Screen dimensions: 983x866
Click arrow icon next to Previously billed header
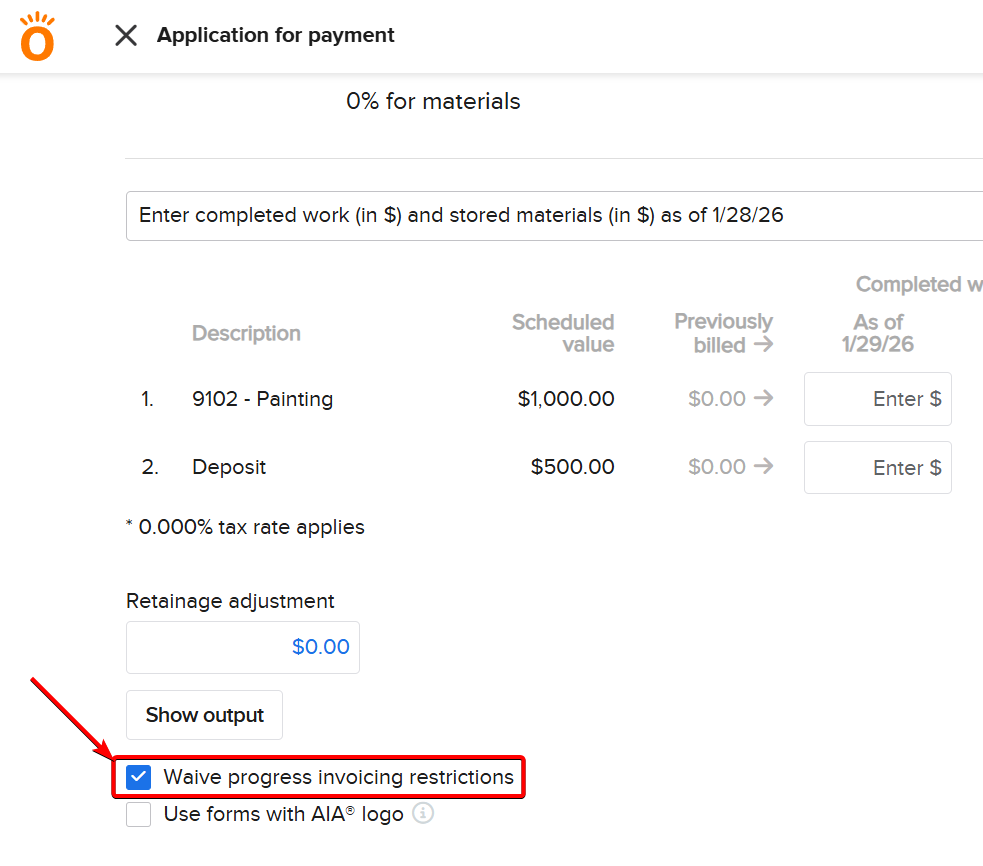[763, 346]
